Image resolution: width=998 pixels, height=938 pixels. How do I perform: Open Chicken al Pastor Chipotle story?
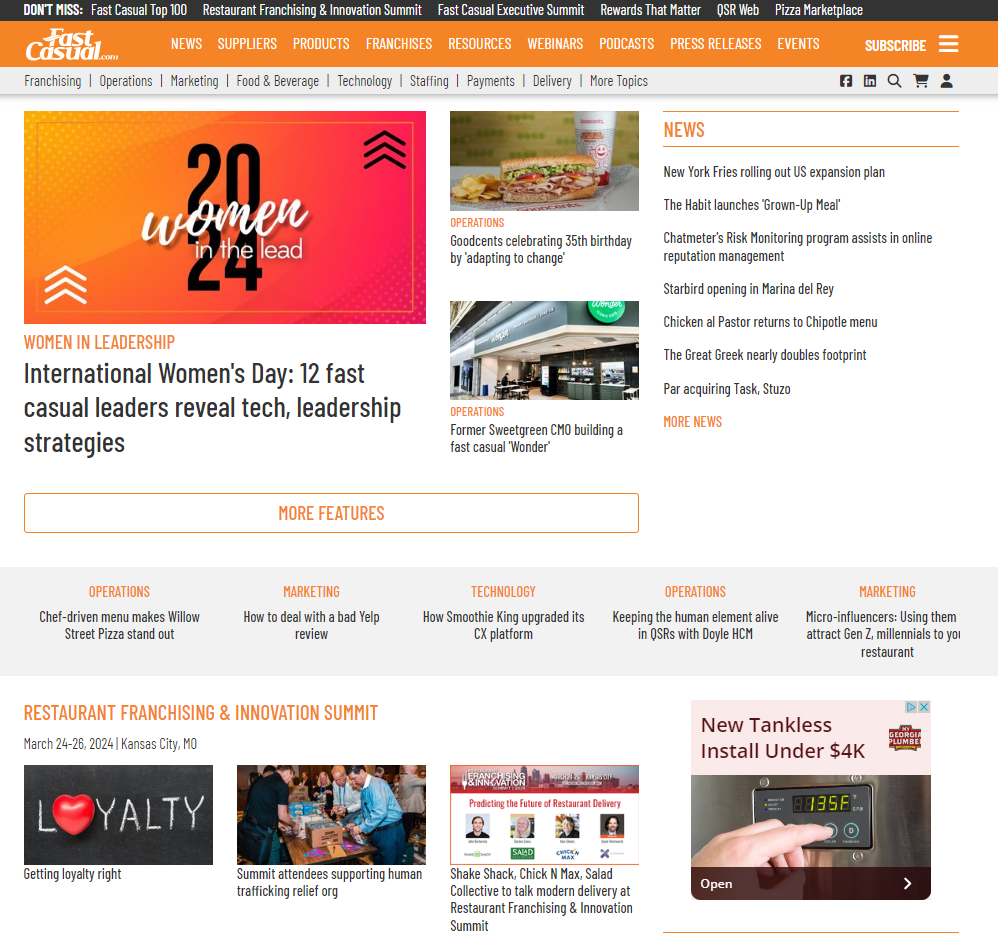(770, 322)
